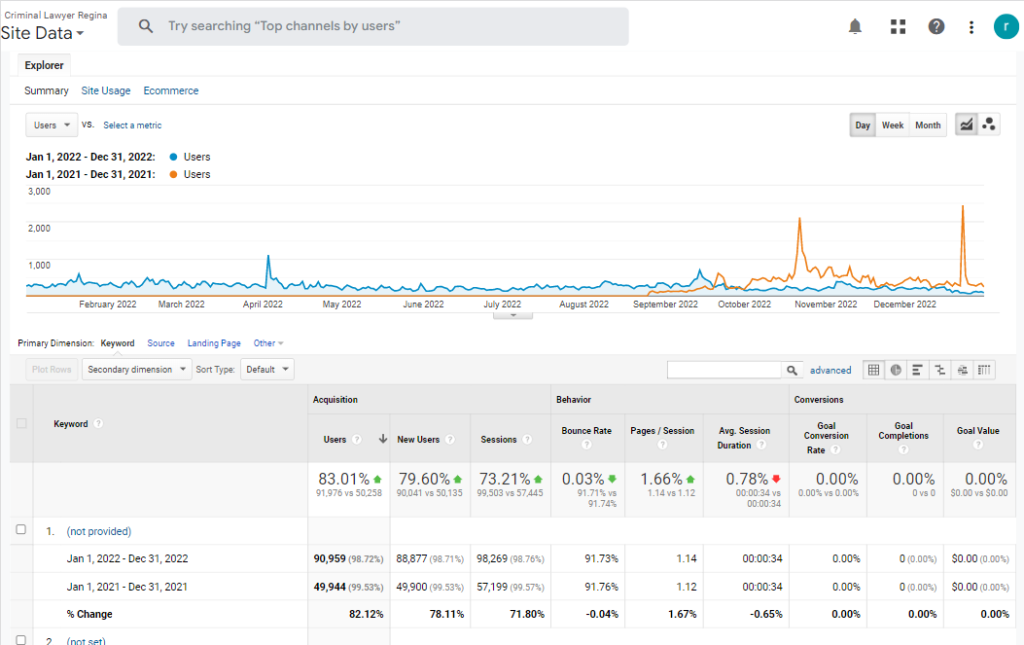
Task: Click the table search magnifier button
Action: (792, 370)
